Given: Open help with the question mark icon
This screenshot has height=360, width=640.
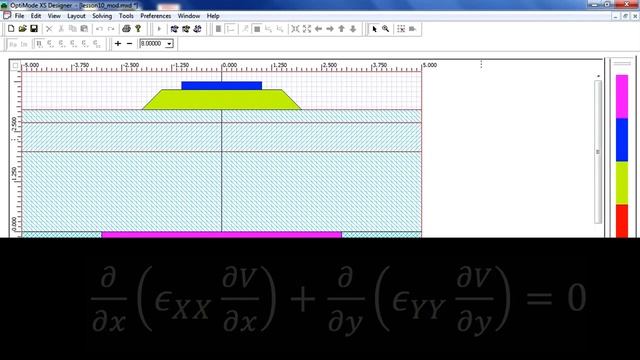Looking at the screenshot, I should (138, 29).
